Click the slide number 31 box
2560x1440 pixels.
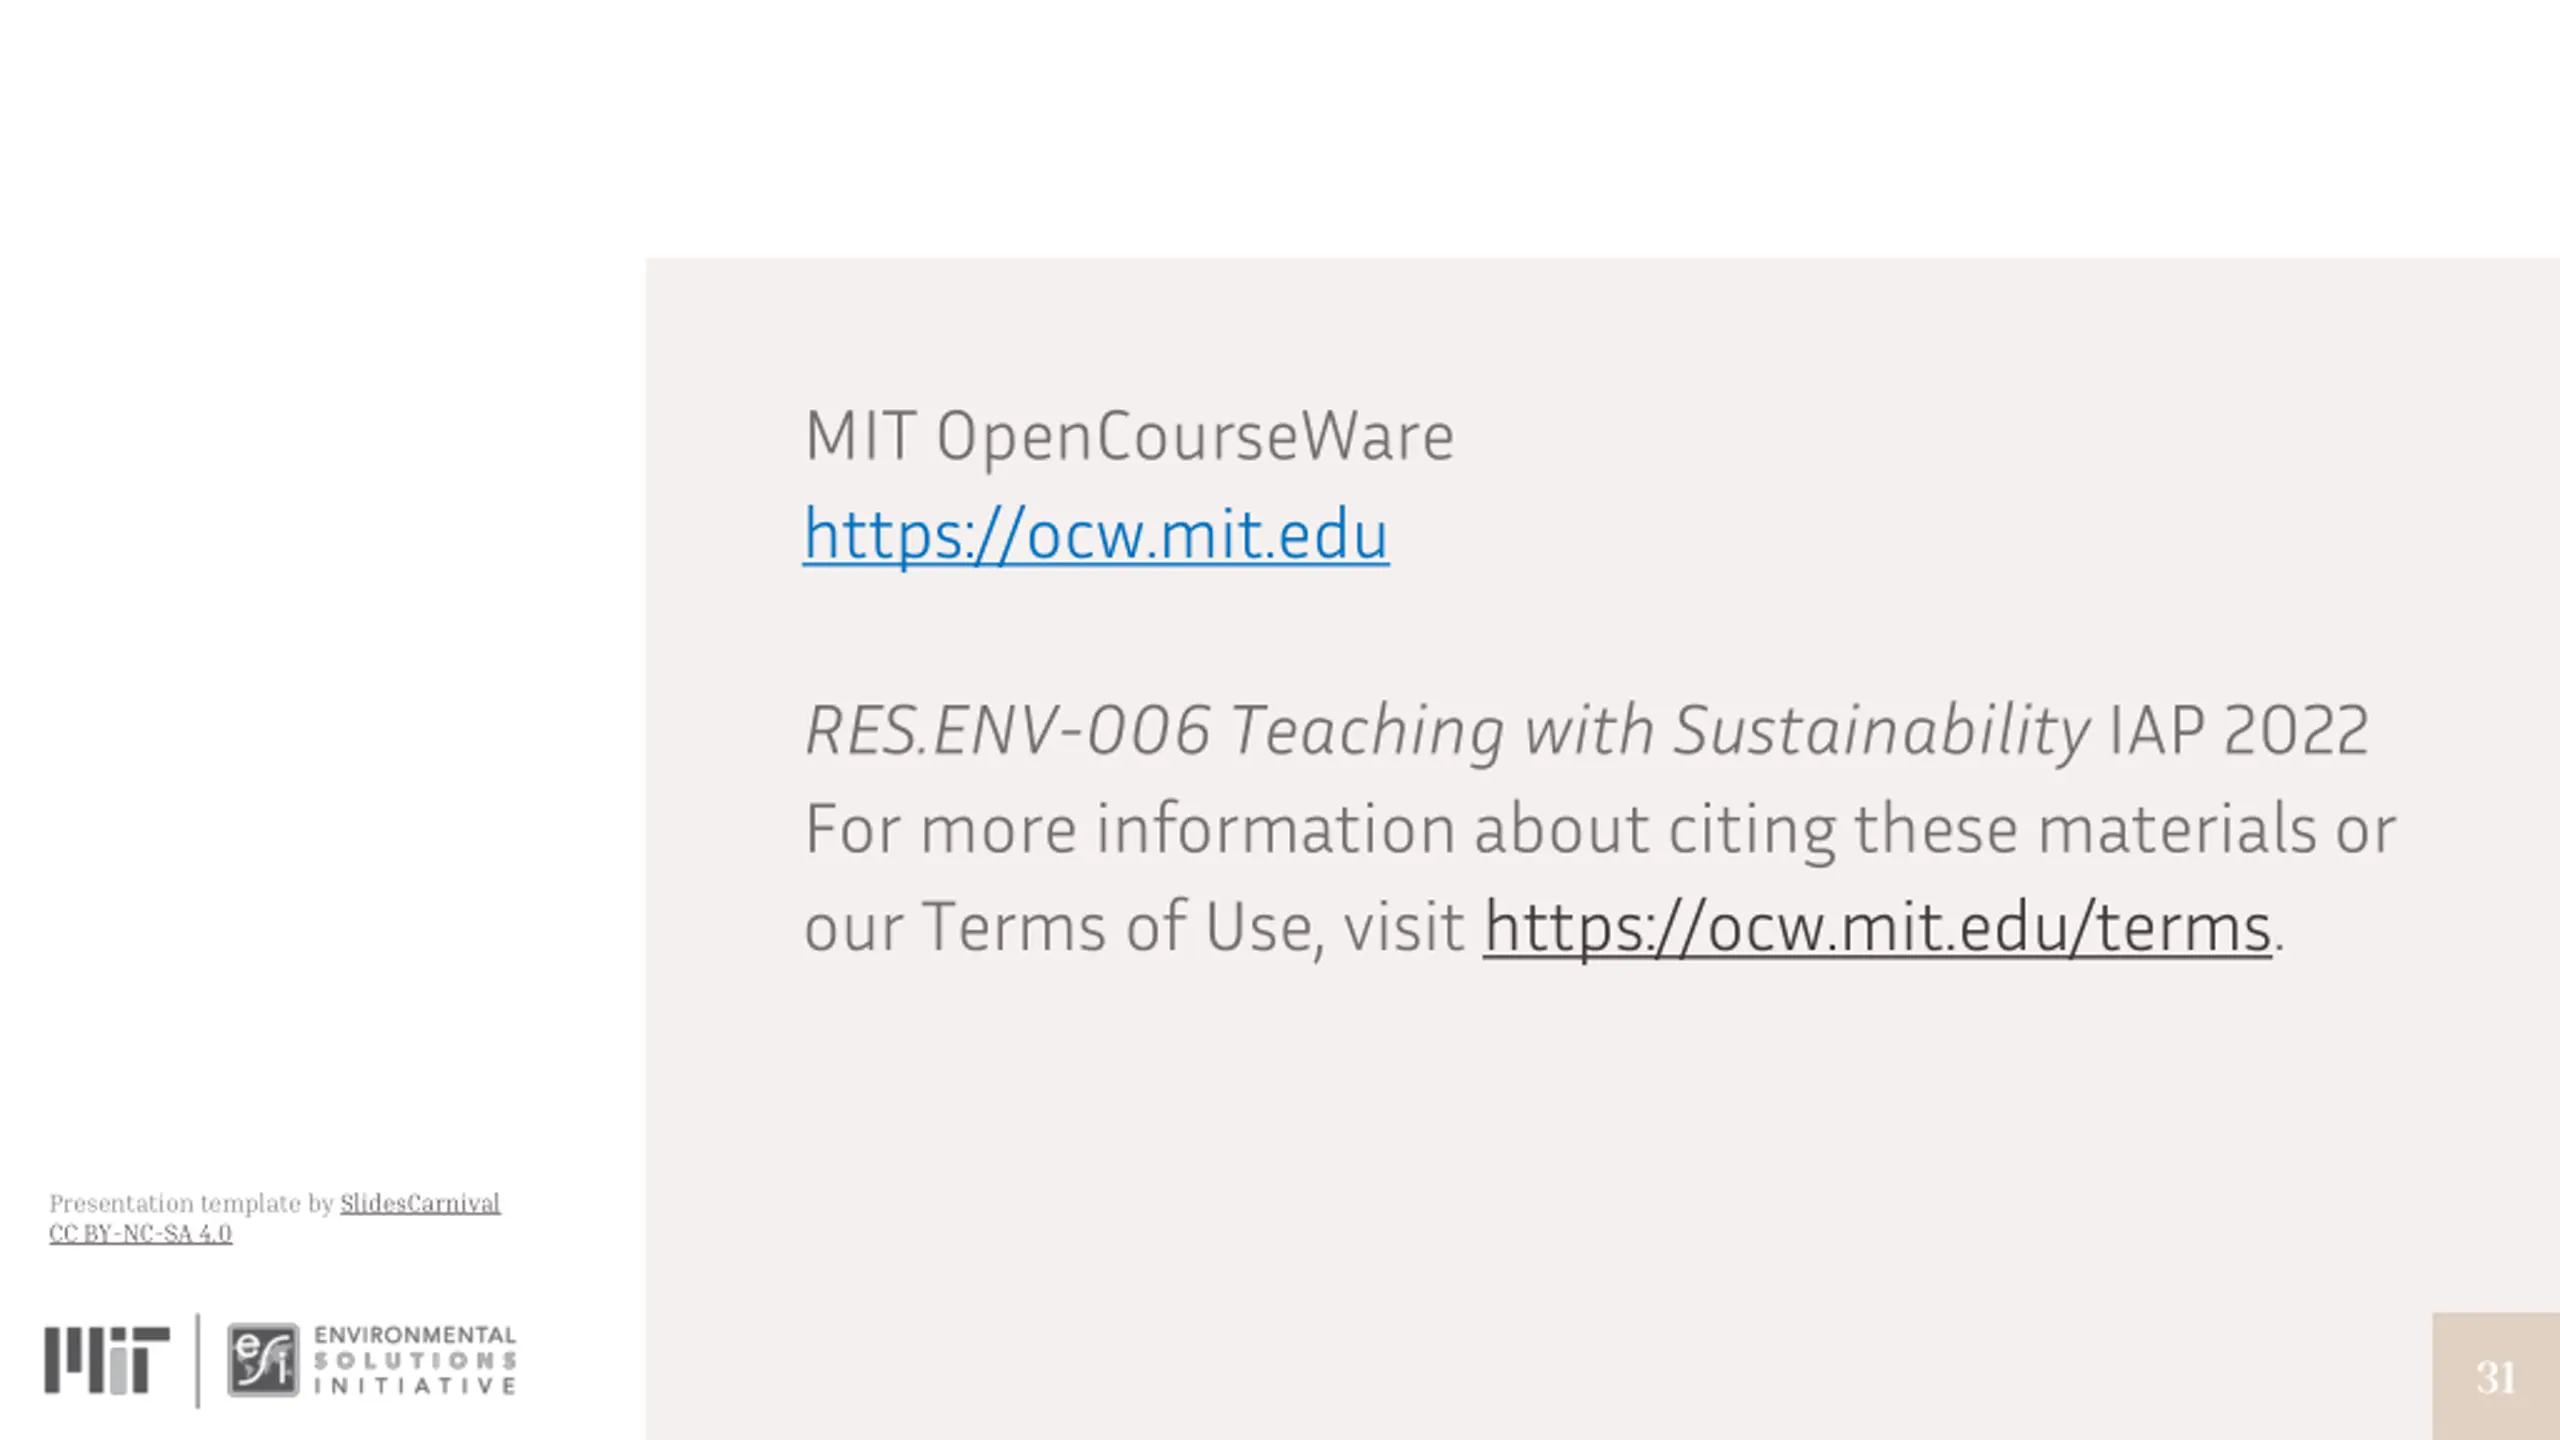pyautogui.click(x=2496, y=1377)
